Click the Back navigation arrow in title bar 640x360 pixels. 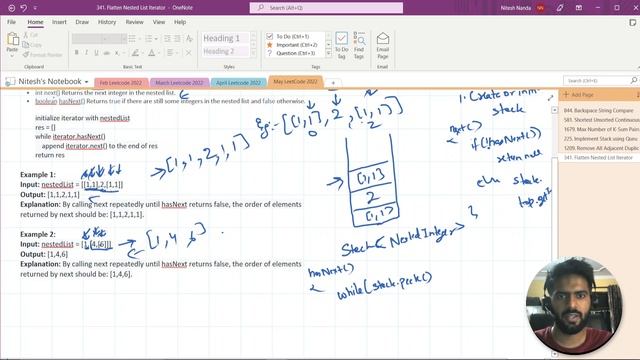[11, 8]
